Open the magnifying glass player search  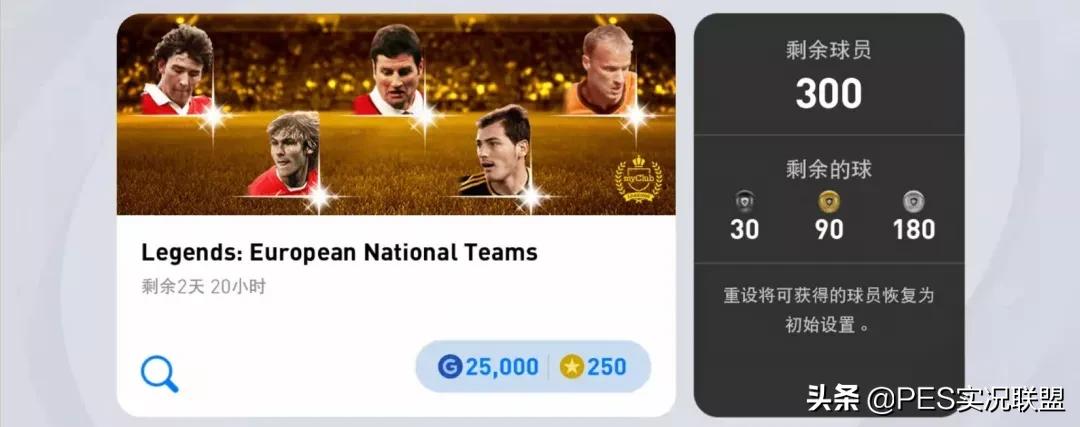pyautogui.click(x=160, y=374)
